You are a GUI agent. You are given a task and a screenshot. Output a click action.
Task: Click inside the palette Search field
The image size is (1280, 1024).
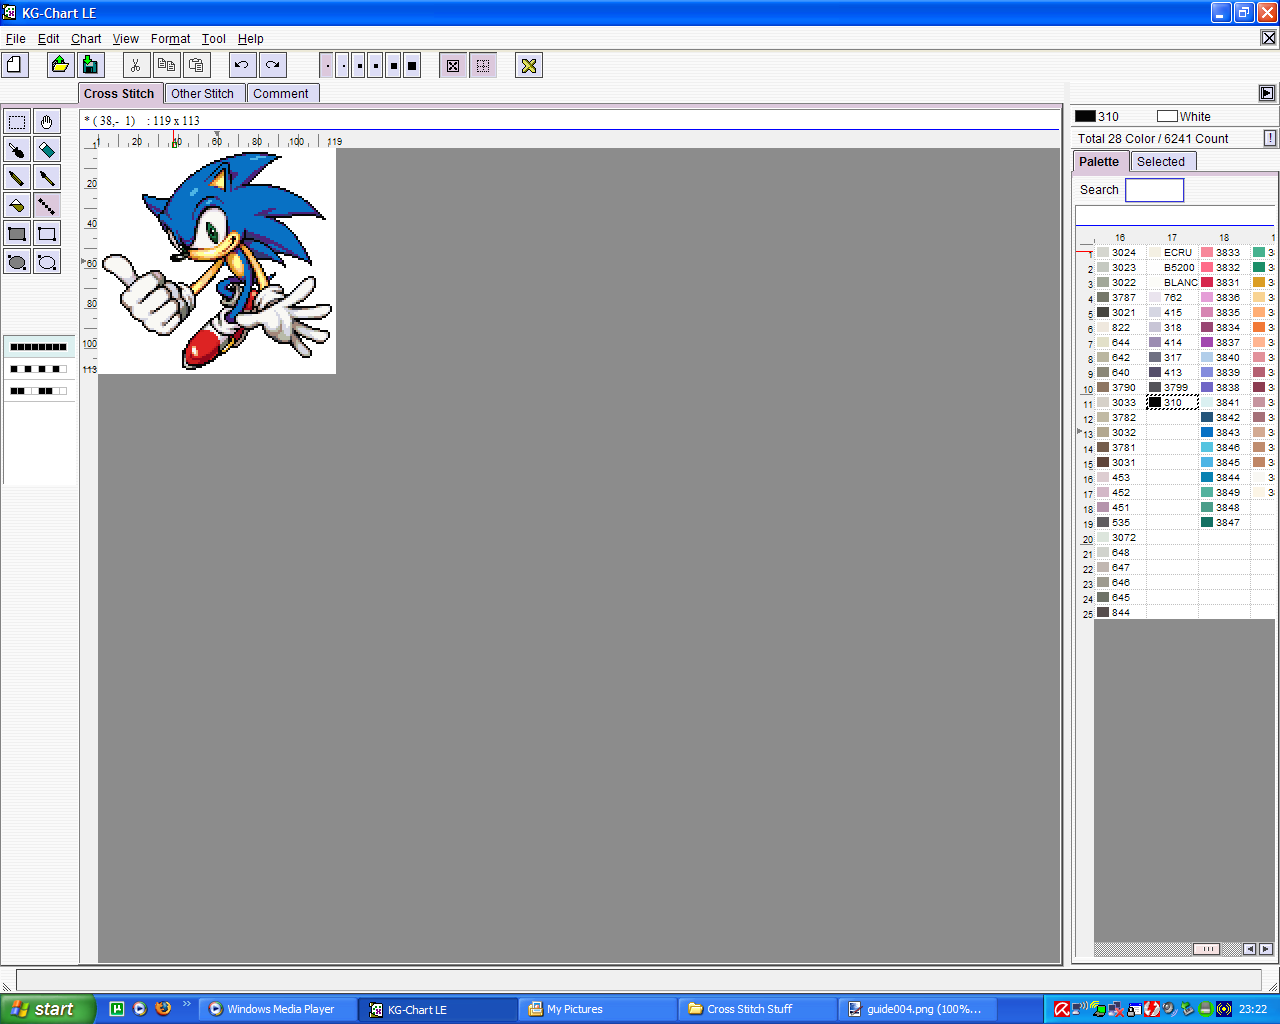click(1154, 190)
